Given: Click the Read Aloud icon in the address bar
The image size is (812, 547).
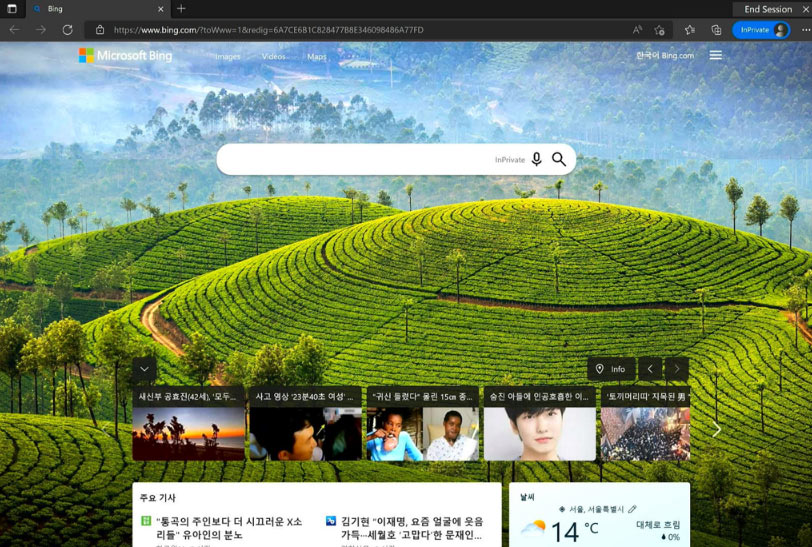Looking at the screenshot, I should pos(637,30).
